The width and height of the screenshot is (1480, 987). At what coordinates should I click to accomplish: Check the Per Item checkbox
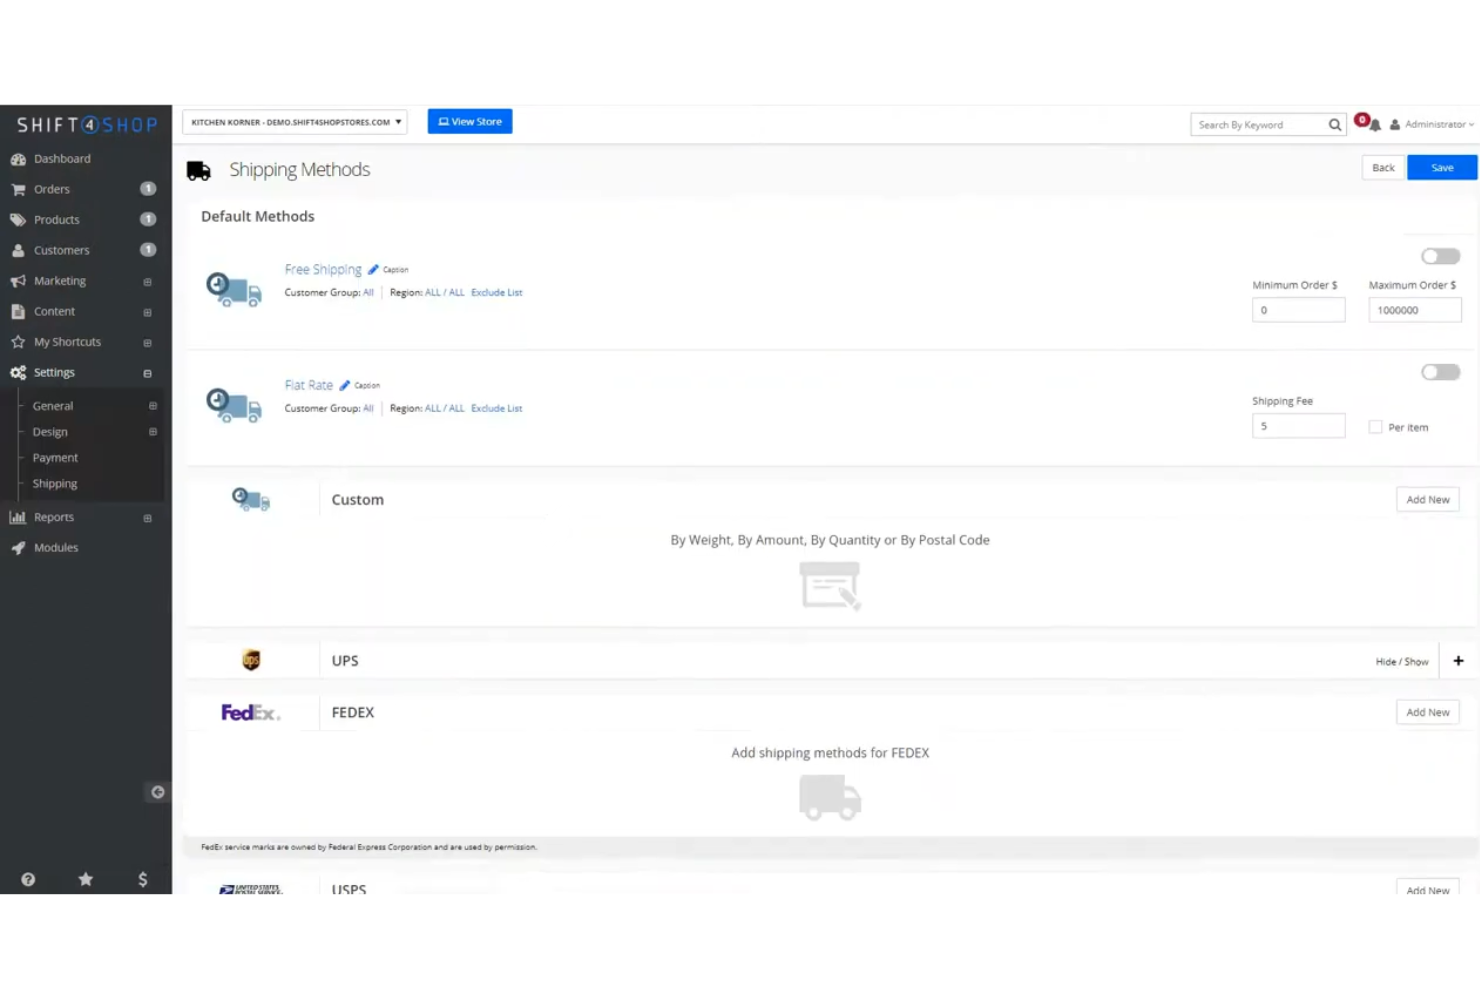pos(1376,427)
